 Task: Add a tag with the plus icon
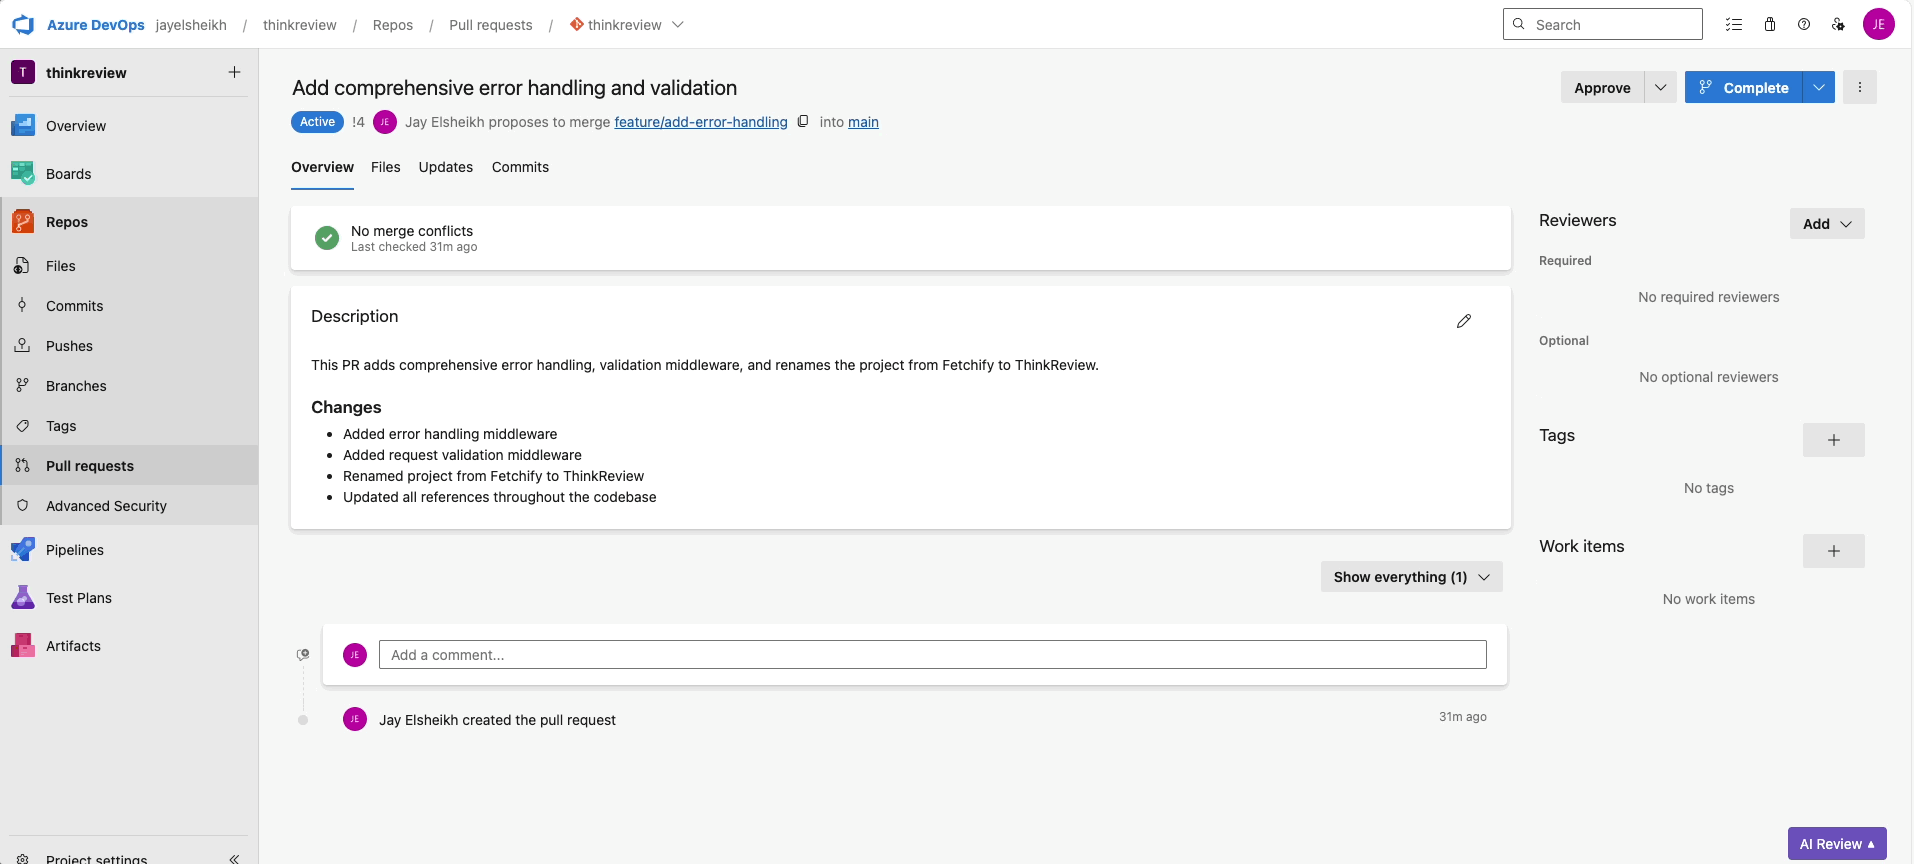1833,440
